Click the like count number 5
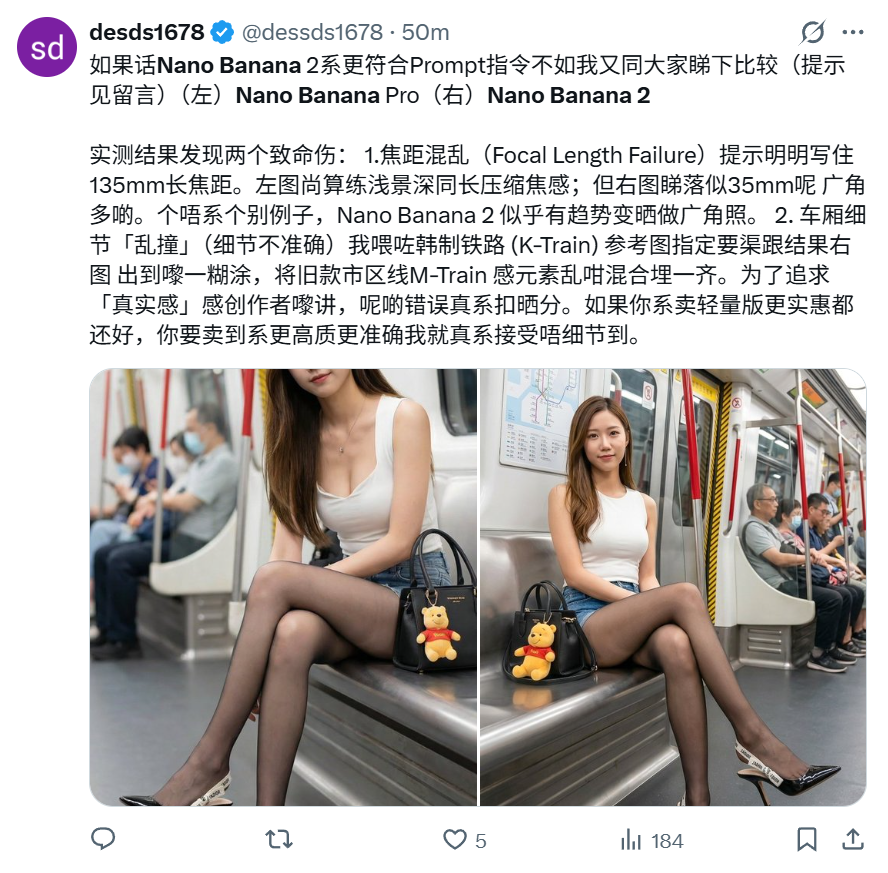Screen dimensions: 888x873 tap(480, 841)
